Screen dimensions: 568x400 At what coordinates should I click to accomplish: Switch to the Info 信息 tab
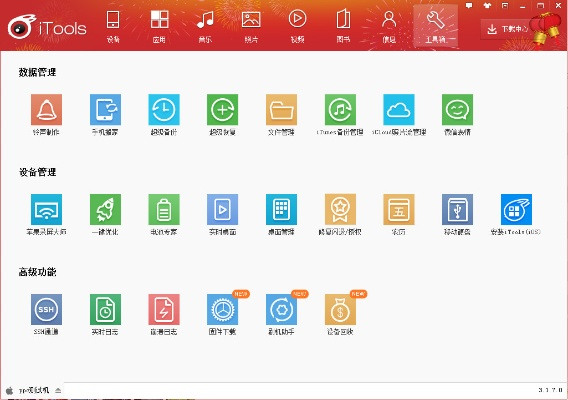tap(389, 26)
